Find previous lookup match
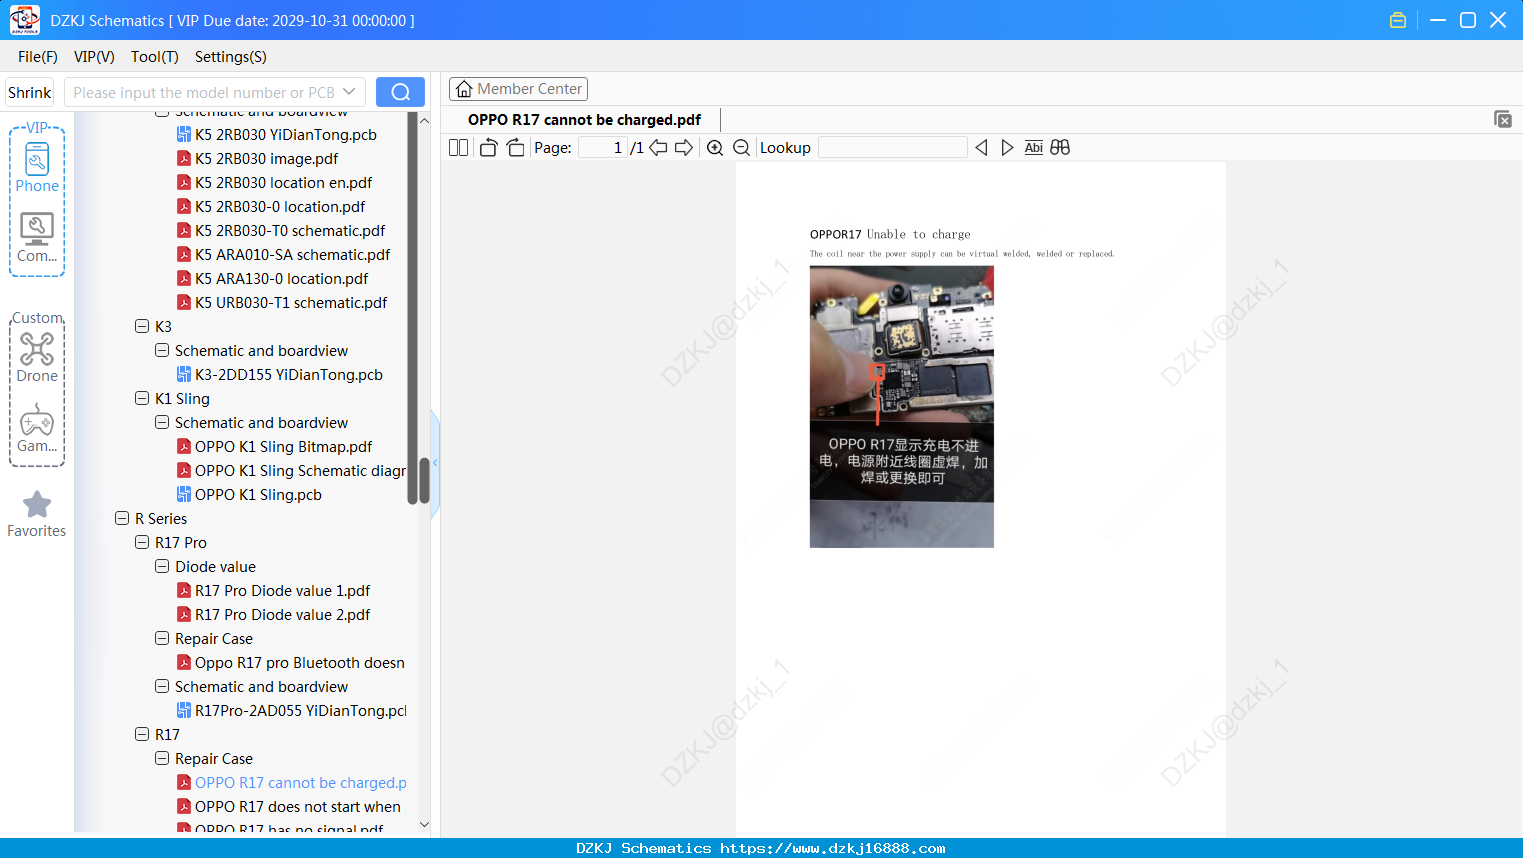 (981, 148)
